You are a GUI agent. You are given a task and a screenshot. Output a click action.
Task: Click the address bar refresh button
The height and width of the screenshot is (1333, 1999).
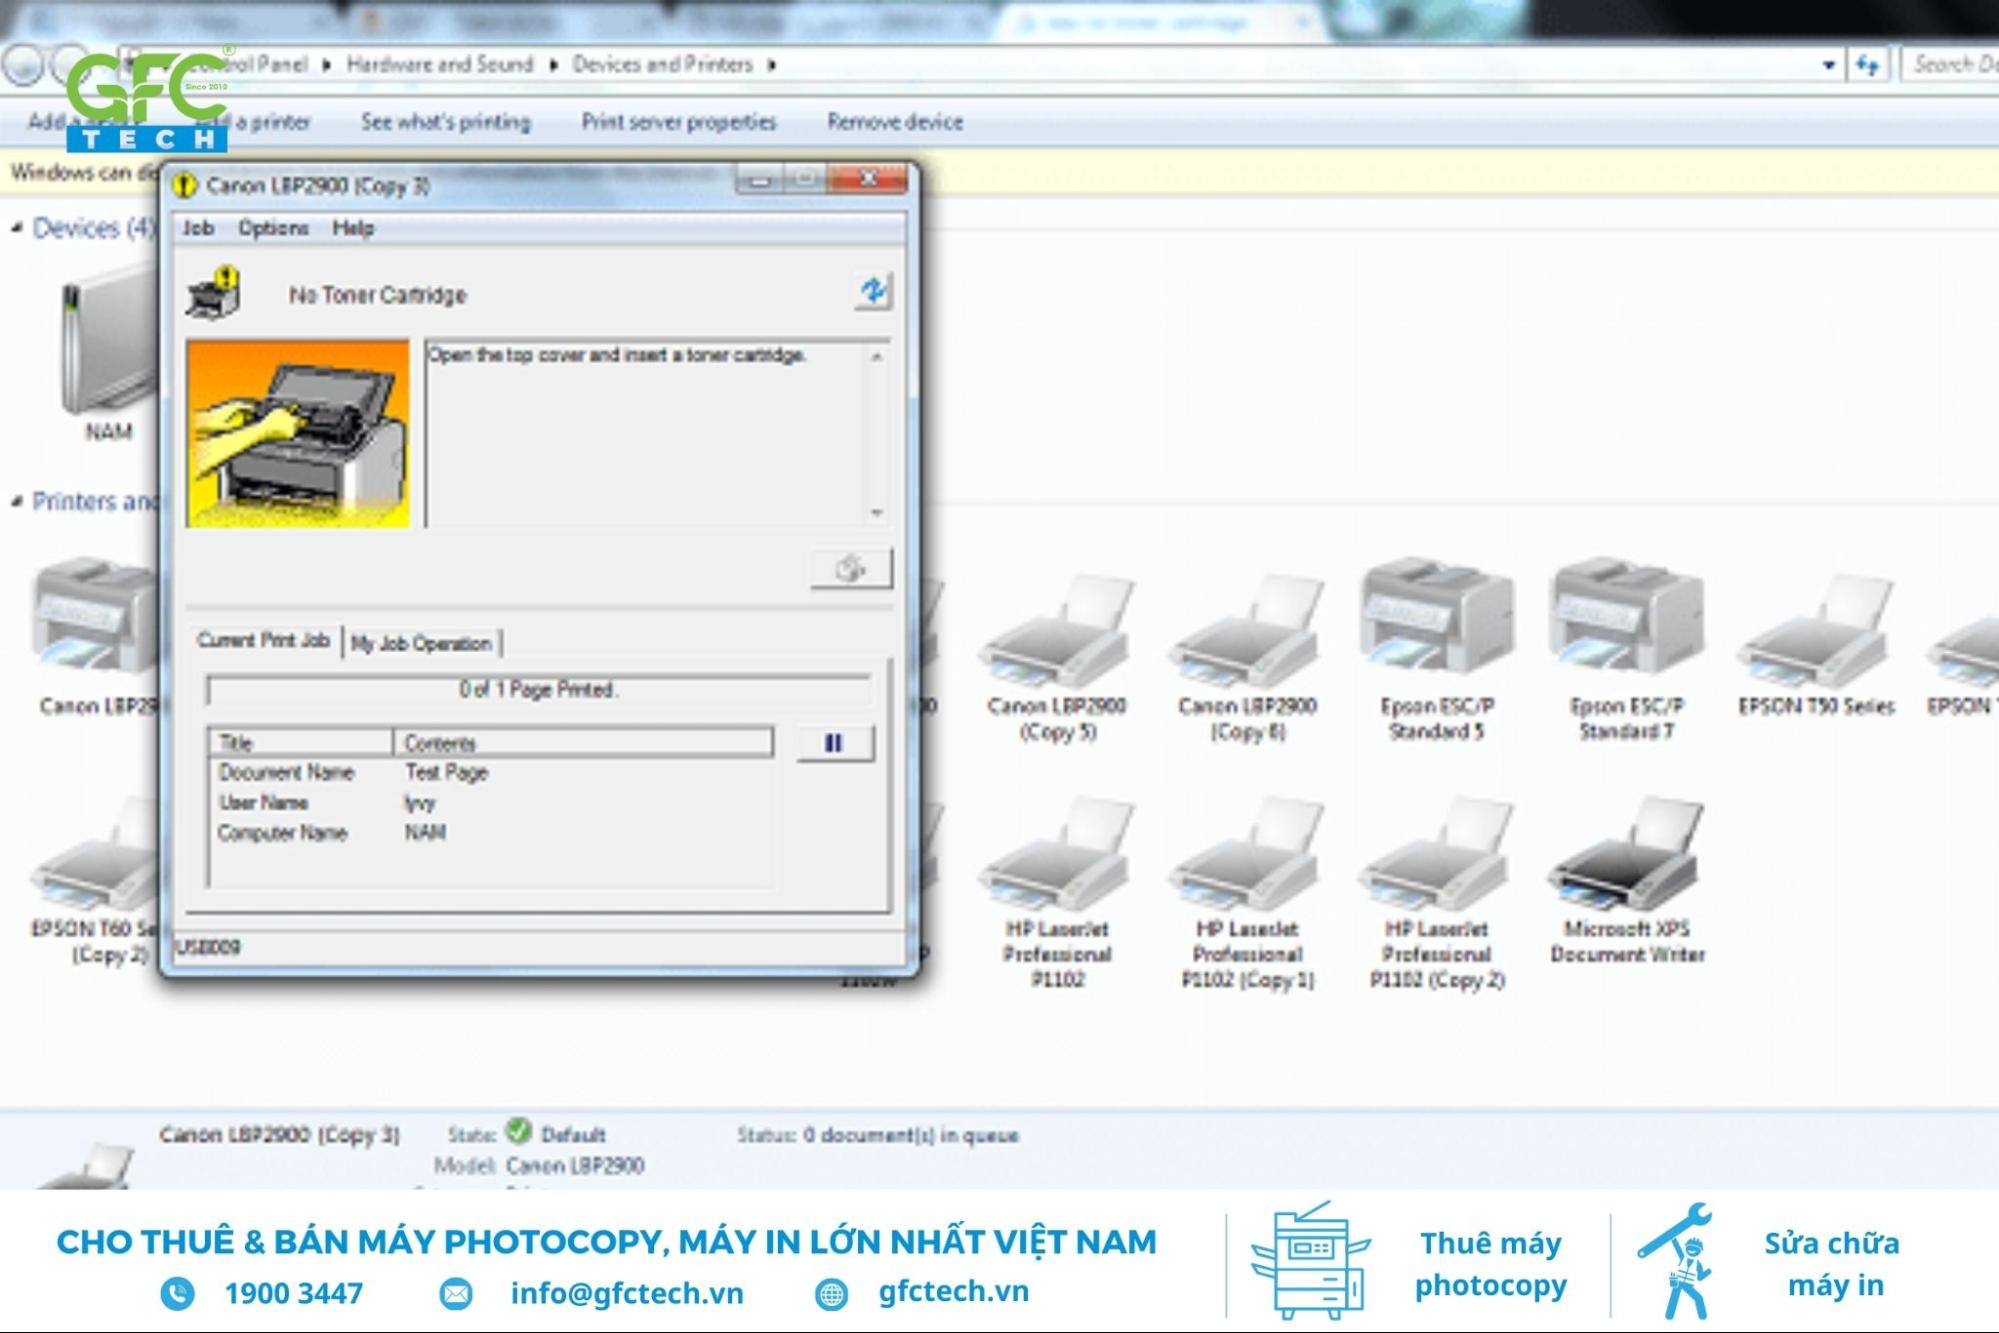click(x=1867, y=65)
